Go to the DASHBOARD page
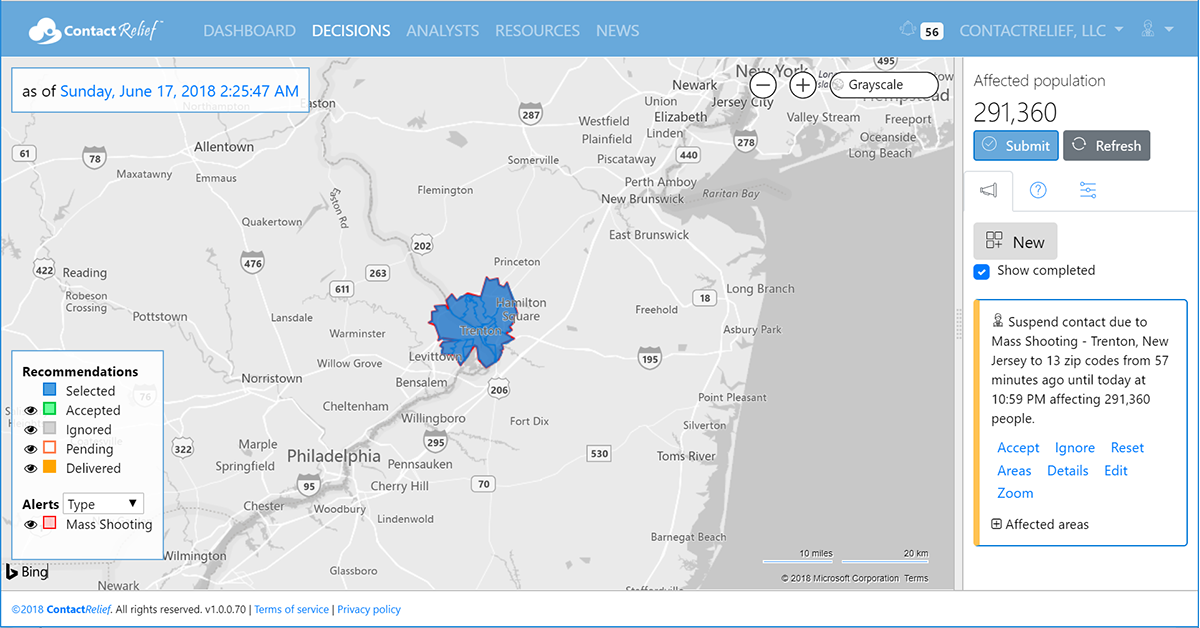Screen dimensions: 1200x628 [x=249, y=30]
